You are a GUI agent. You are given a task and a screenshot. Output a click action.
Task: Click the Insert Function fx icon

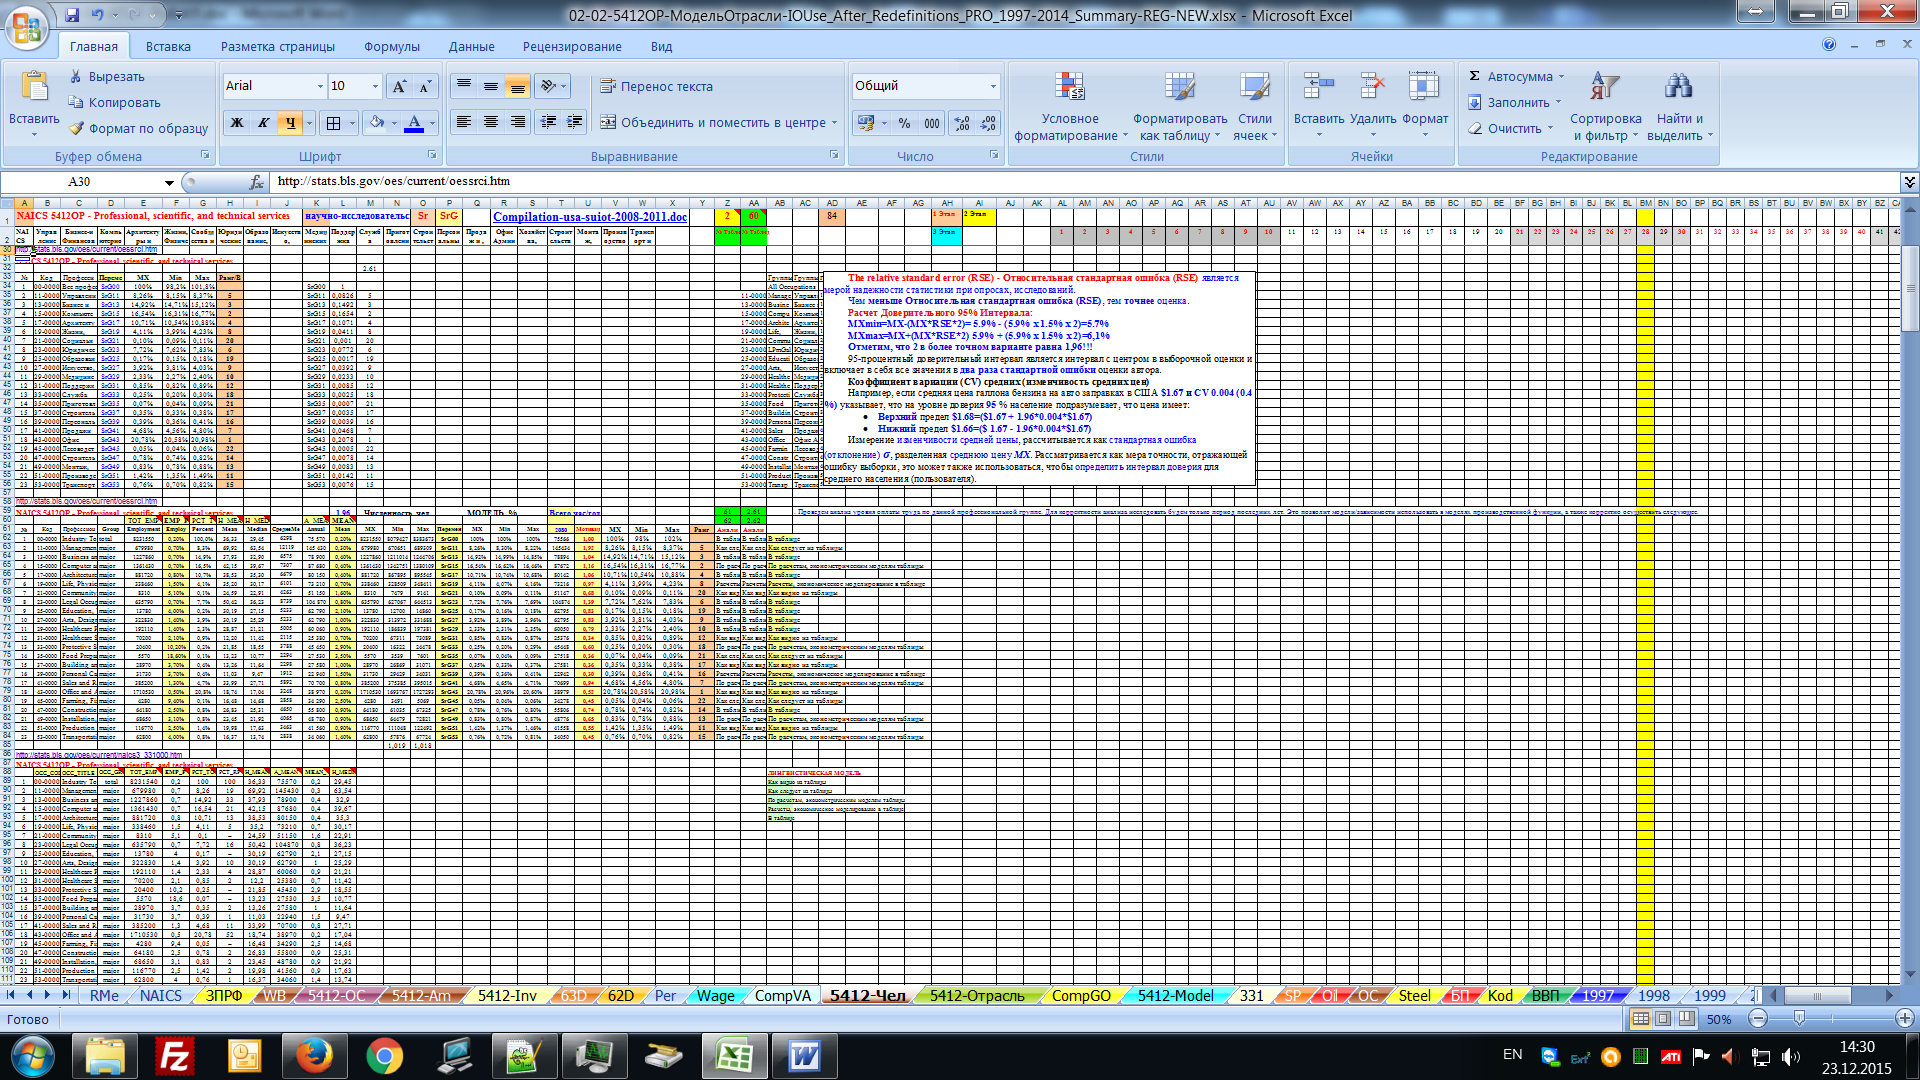[257, 182]
